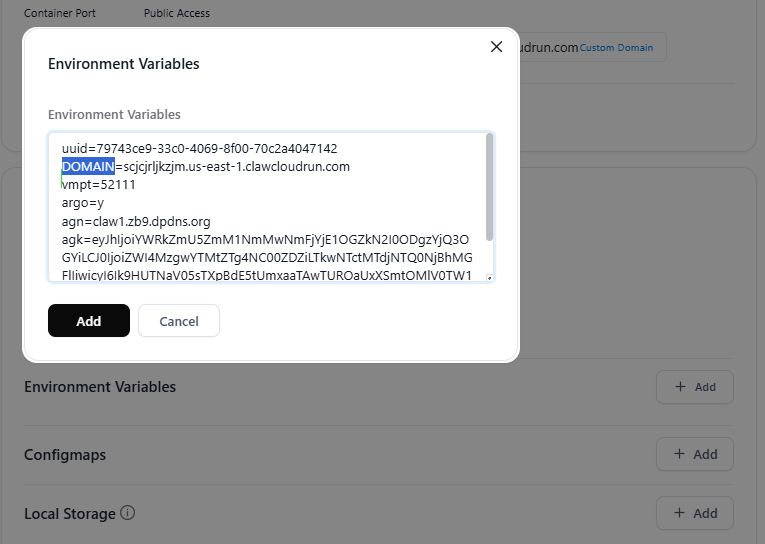The height and width of the screenshot is (544, 765).
Task: Click the agn=claw1.zb9.dpdns.org line
Action: (136, 222)
